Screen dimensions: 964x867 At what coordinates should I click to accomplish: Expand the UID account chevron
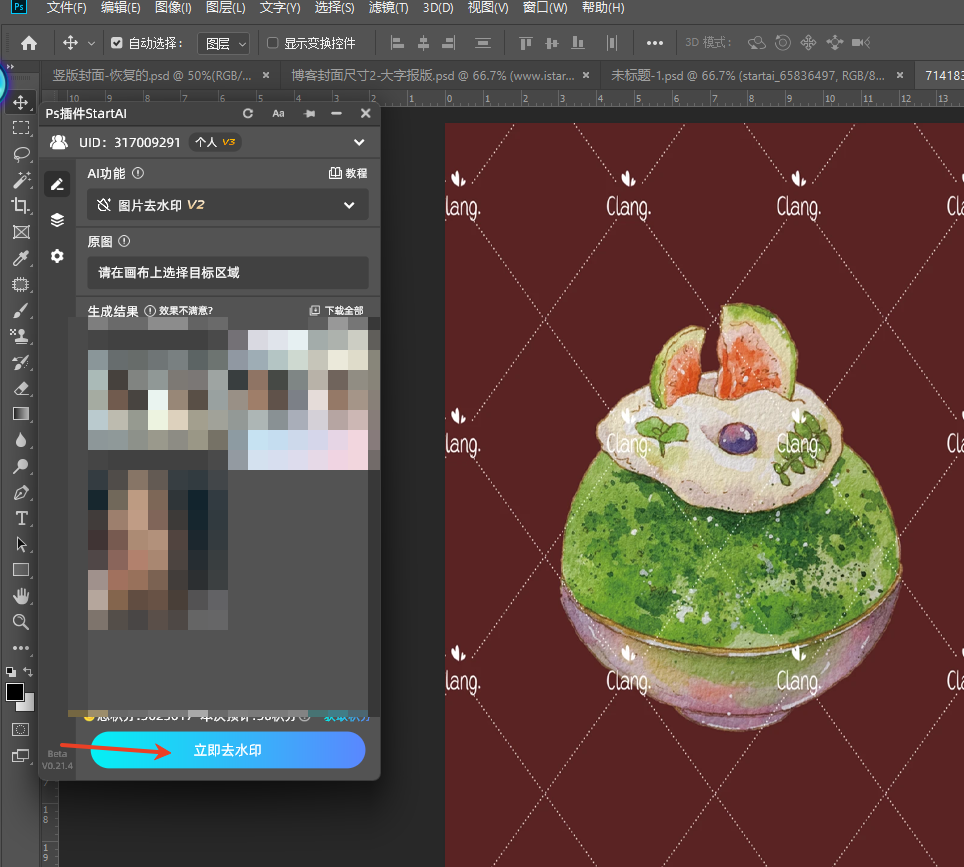[360, 143]
